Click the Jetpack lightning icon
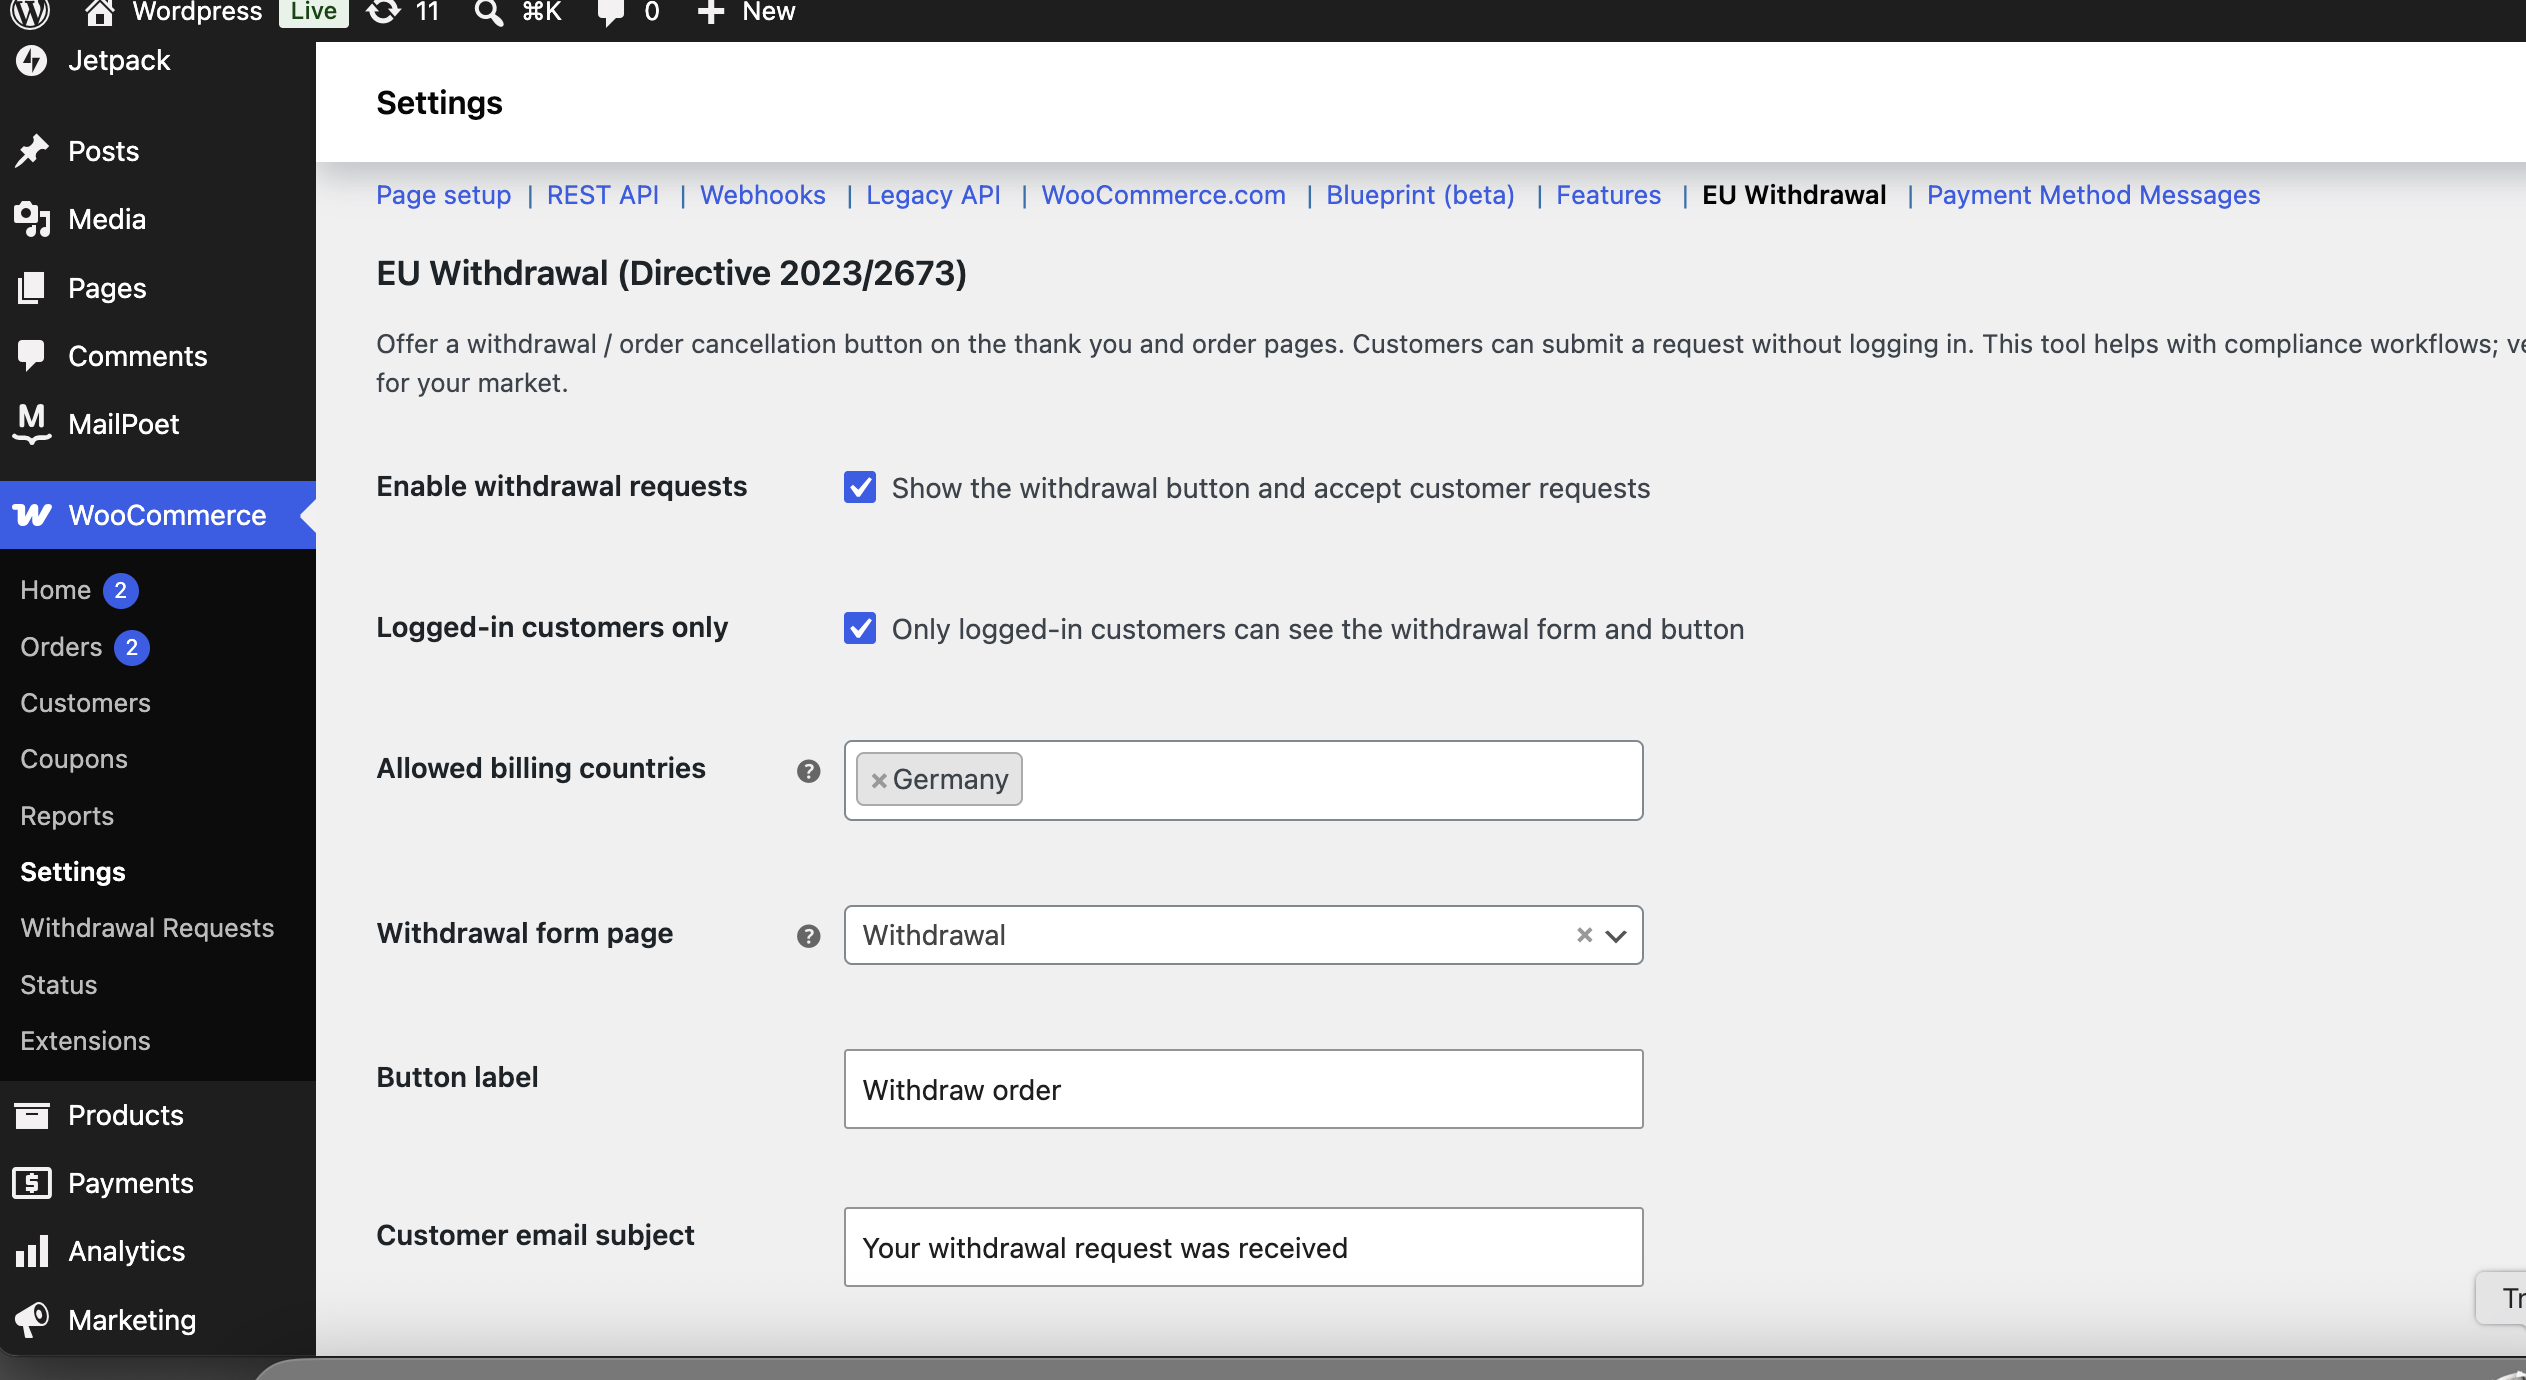2526x1380 pixels. pyautogui.click(x=32, y=60)
